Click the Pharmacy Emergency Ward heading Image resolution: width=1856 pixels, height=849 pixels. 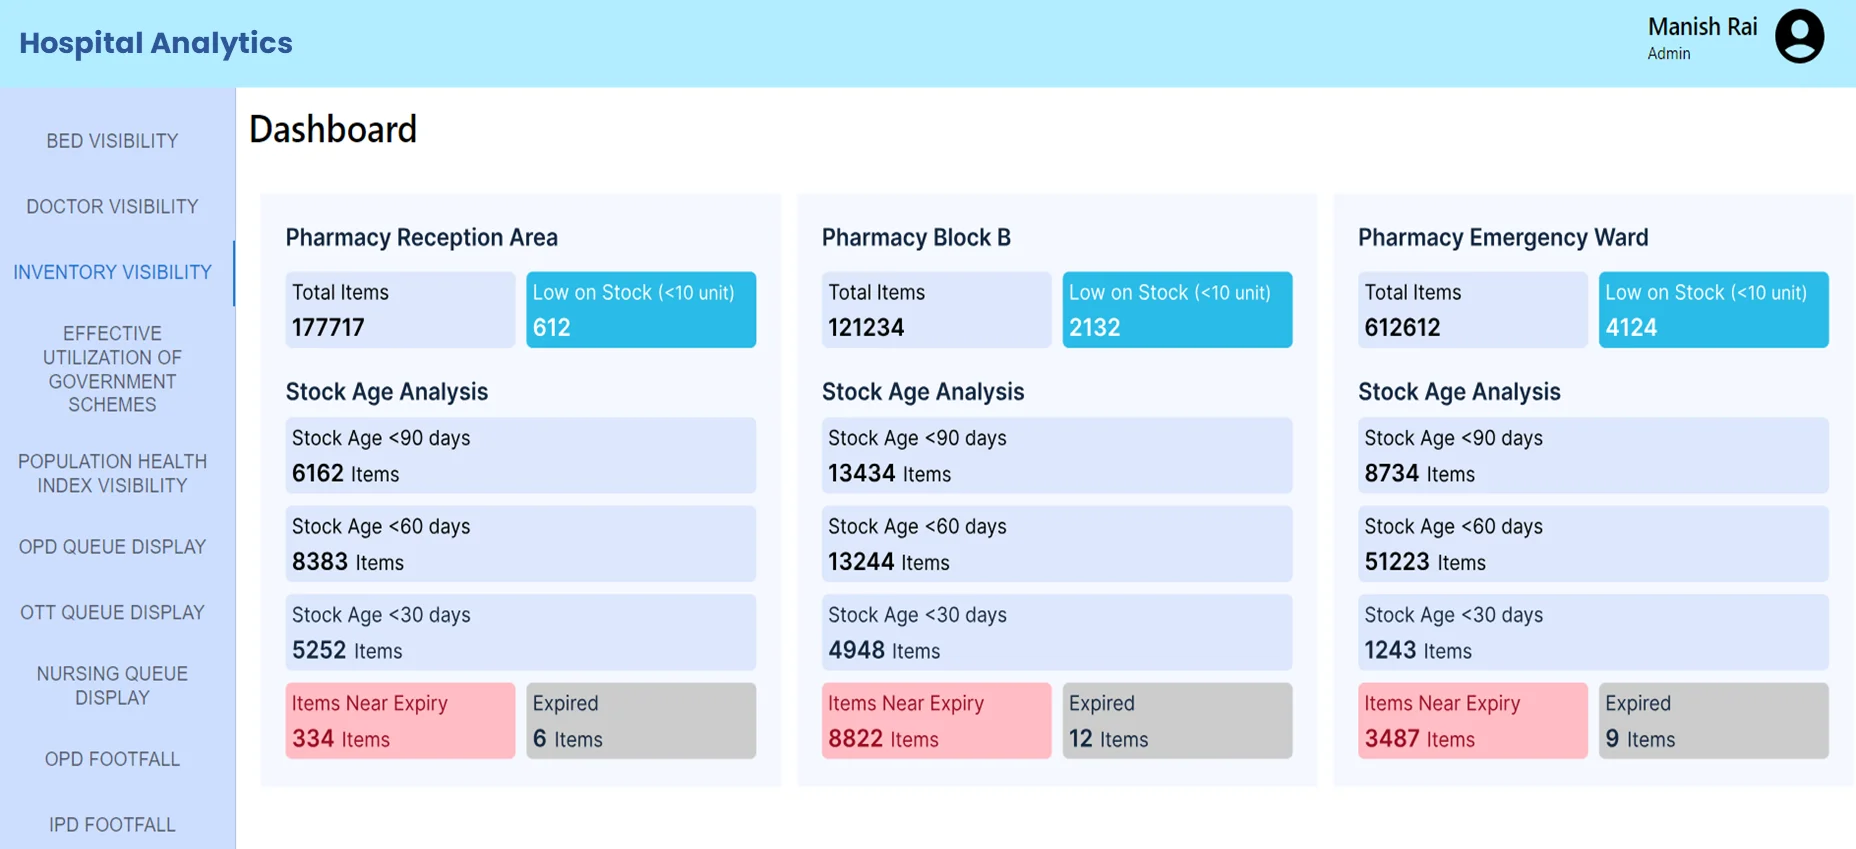click(1503, 238)
